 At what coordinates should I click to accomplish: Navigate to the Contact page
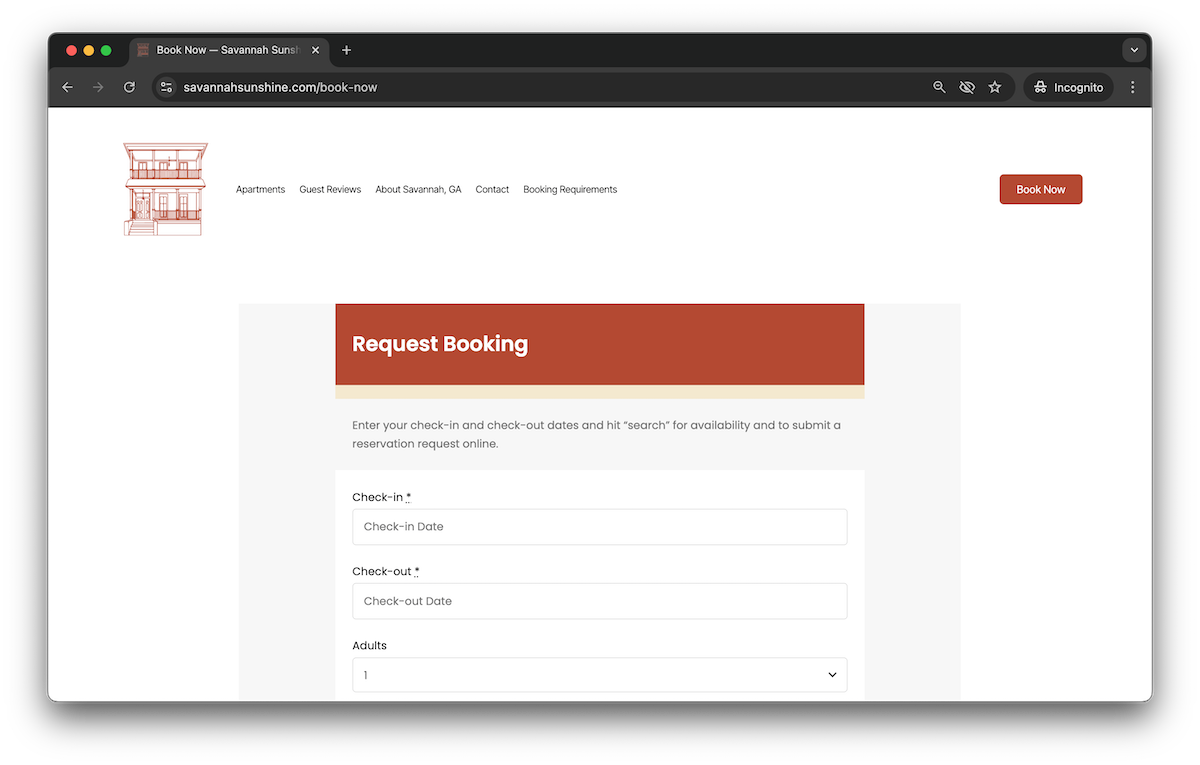pos(492,189)
